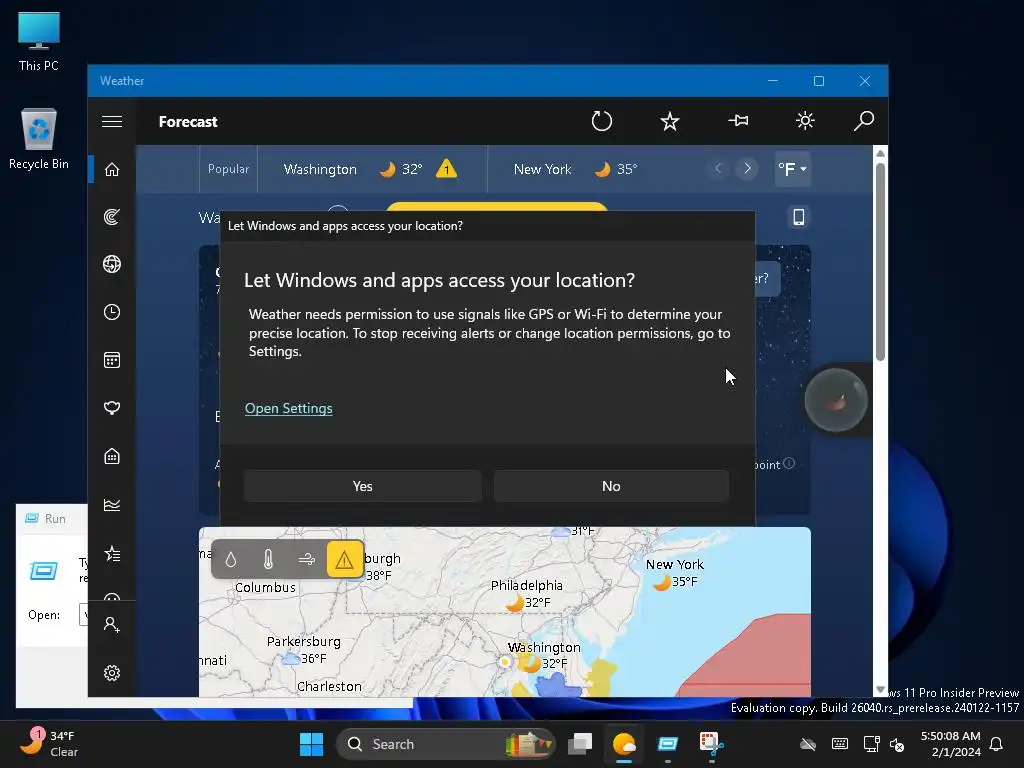Click Parkersburg on the map
The height and width of the screenshot is (768, 1024).
(x=304, y=641)
